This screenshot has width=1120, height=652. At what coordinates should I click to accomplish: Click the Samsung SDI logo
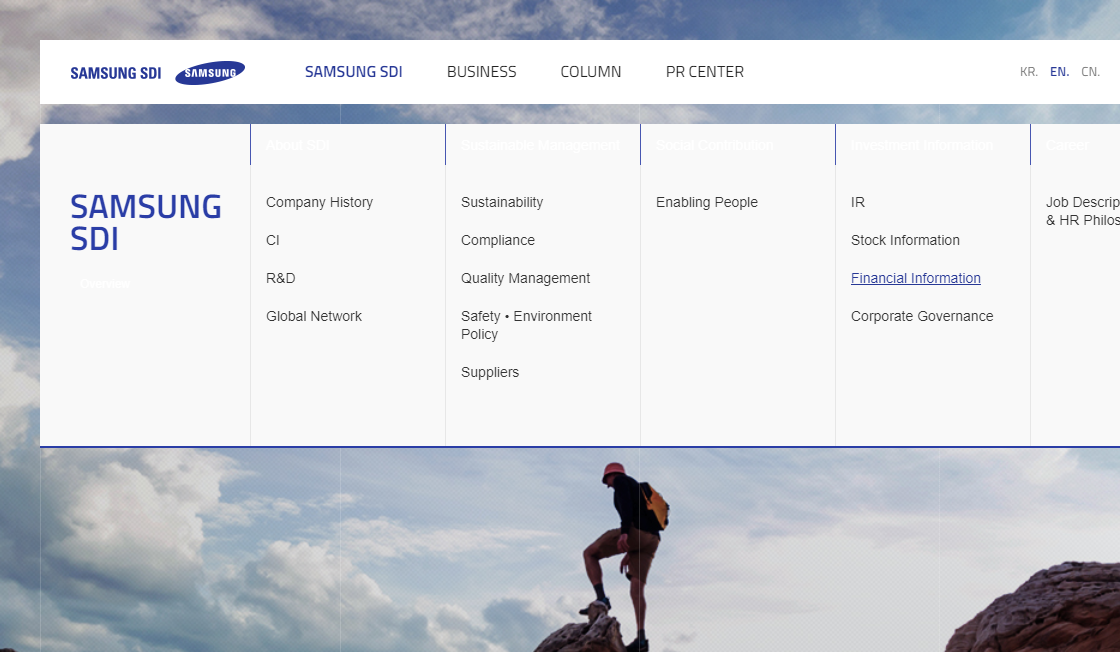tap(115, 73)
